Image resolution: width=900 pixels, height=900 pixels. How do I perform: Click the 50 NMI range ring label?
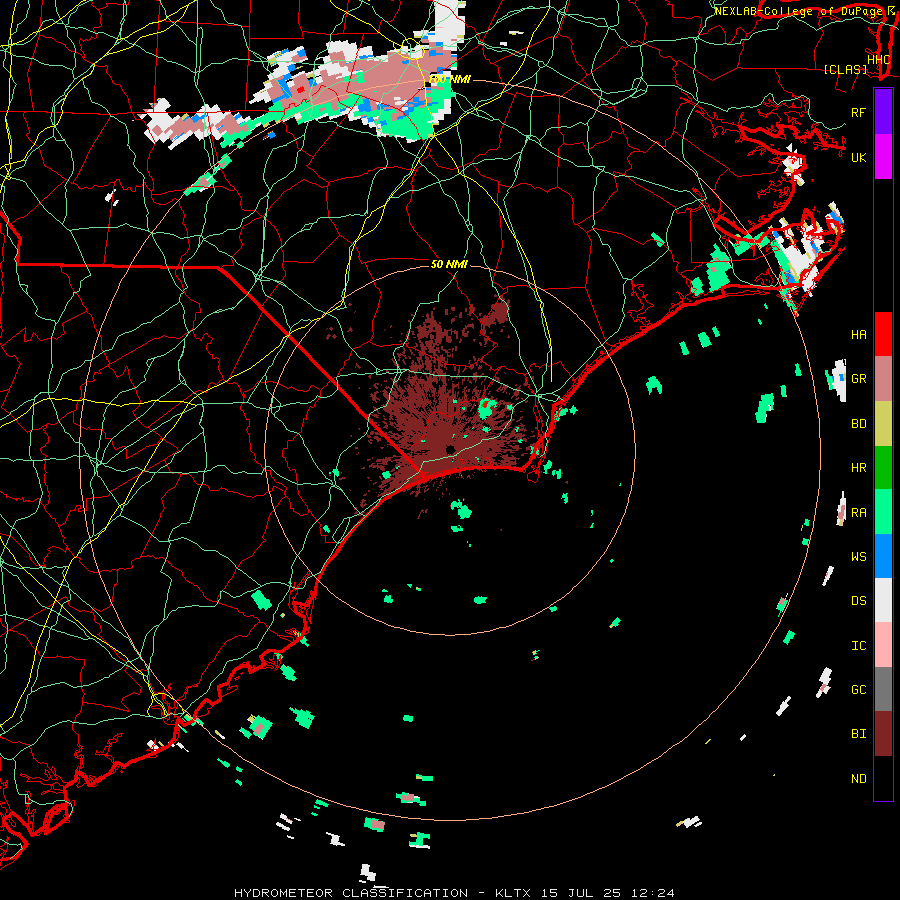tap(449, 264)
